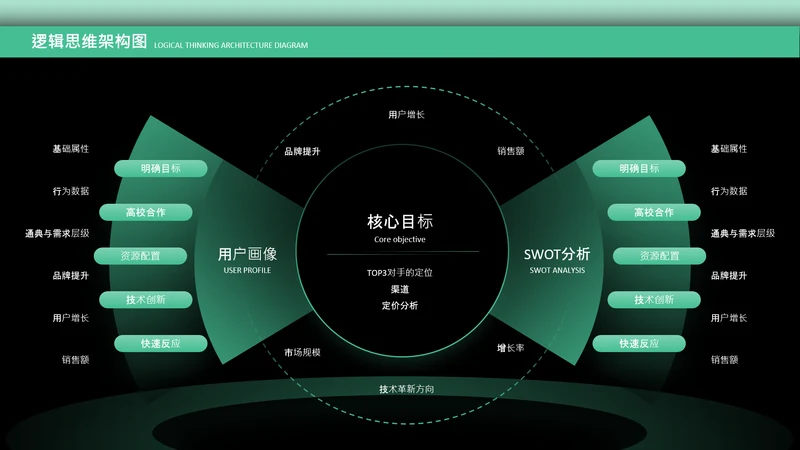Screen dimensions: 800x450
Task: Select 品牌提升 label on the dashed ring
Action: click(x=302, y=152)
